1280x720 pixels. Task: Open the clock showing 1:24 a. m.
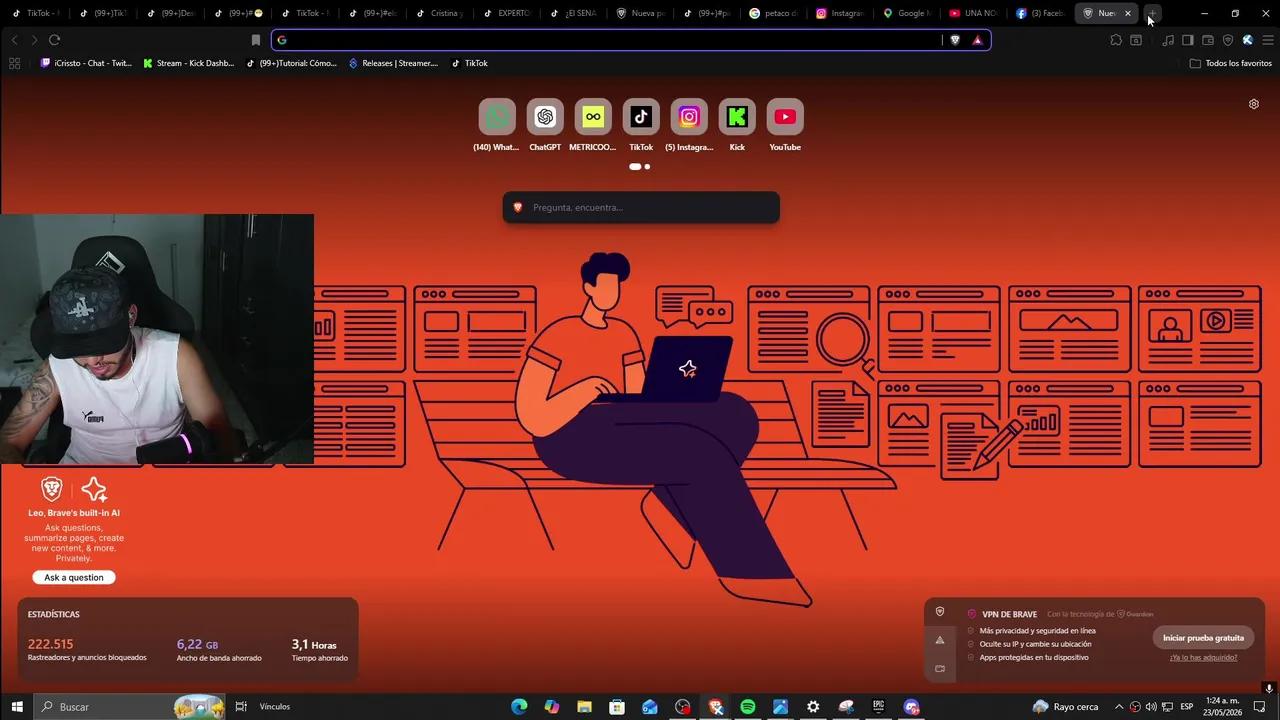tap(1222, 707)
